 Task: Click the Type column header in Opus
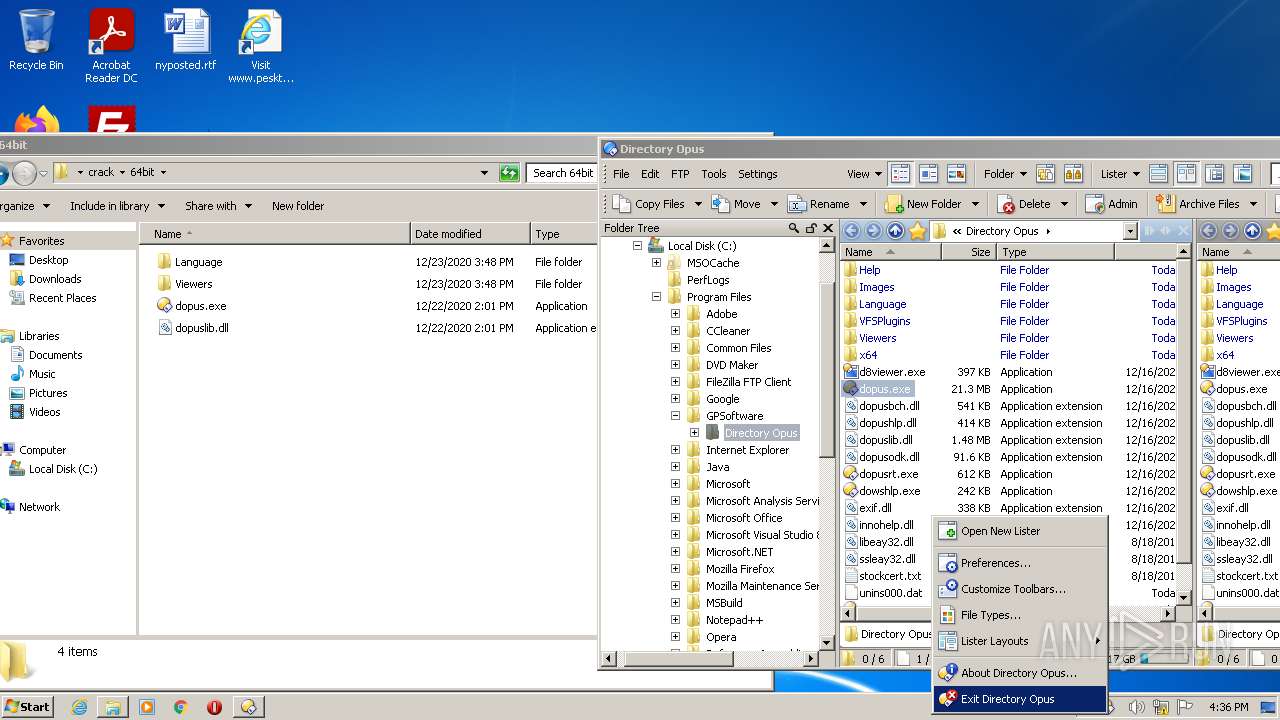[1055, 252]
